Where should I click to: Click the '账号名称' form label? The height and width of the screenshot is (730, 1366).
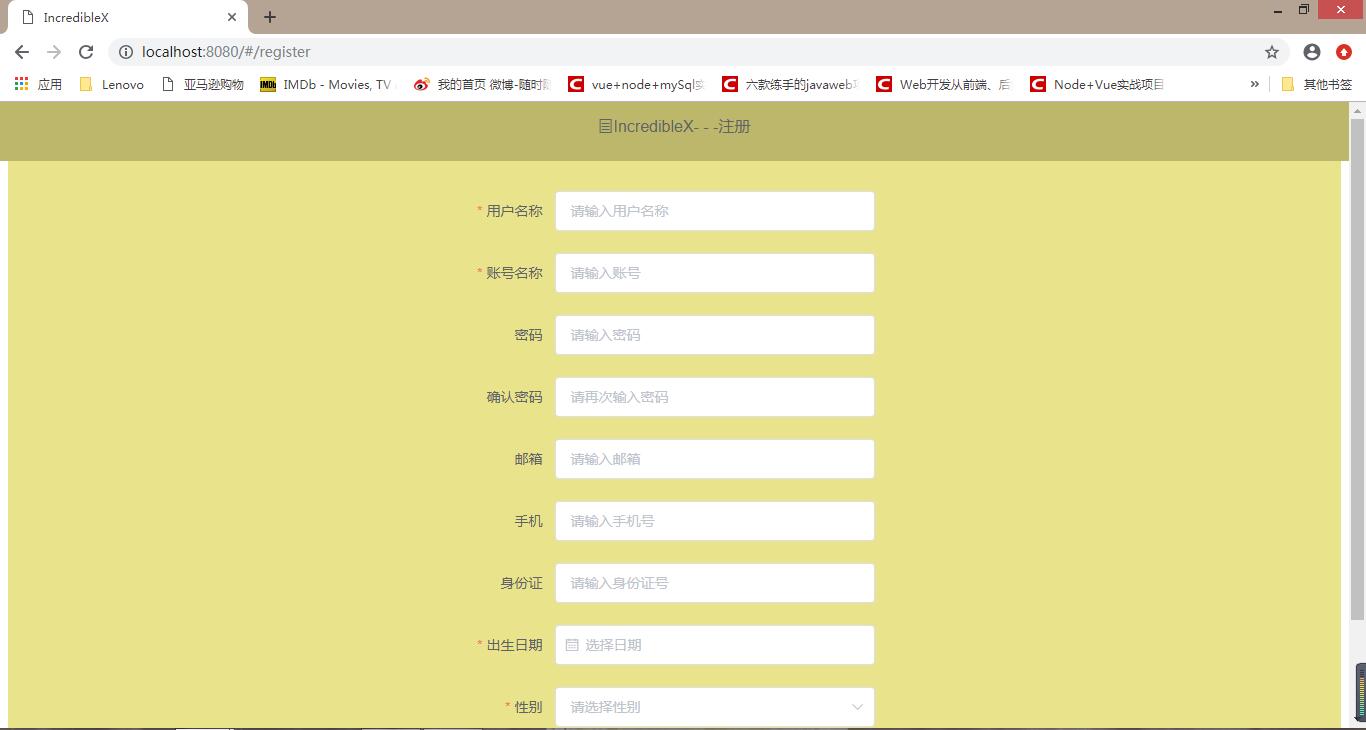[515, 273]
